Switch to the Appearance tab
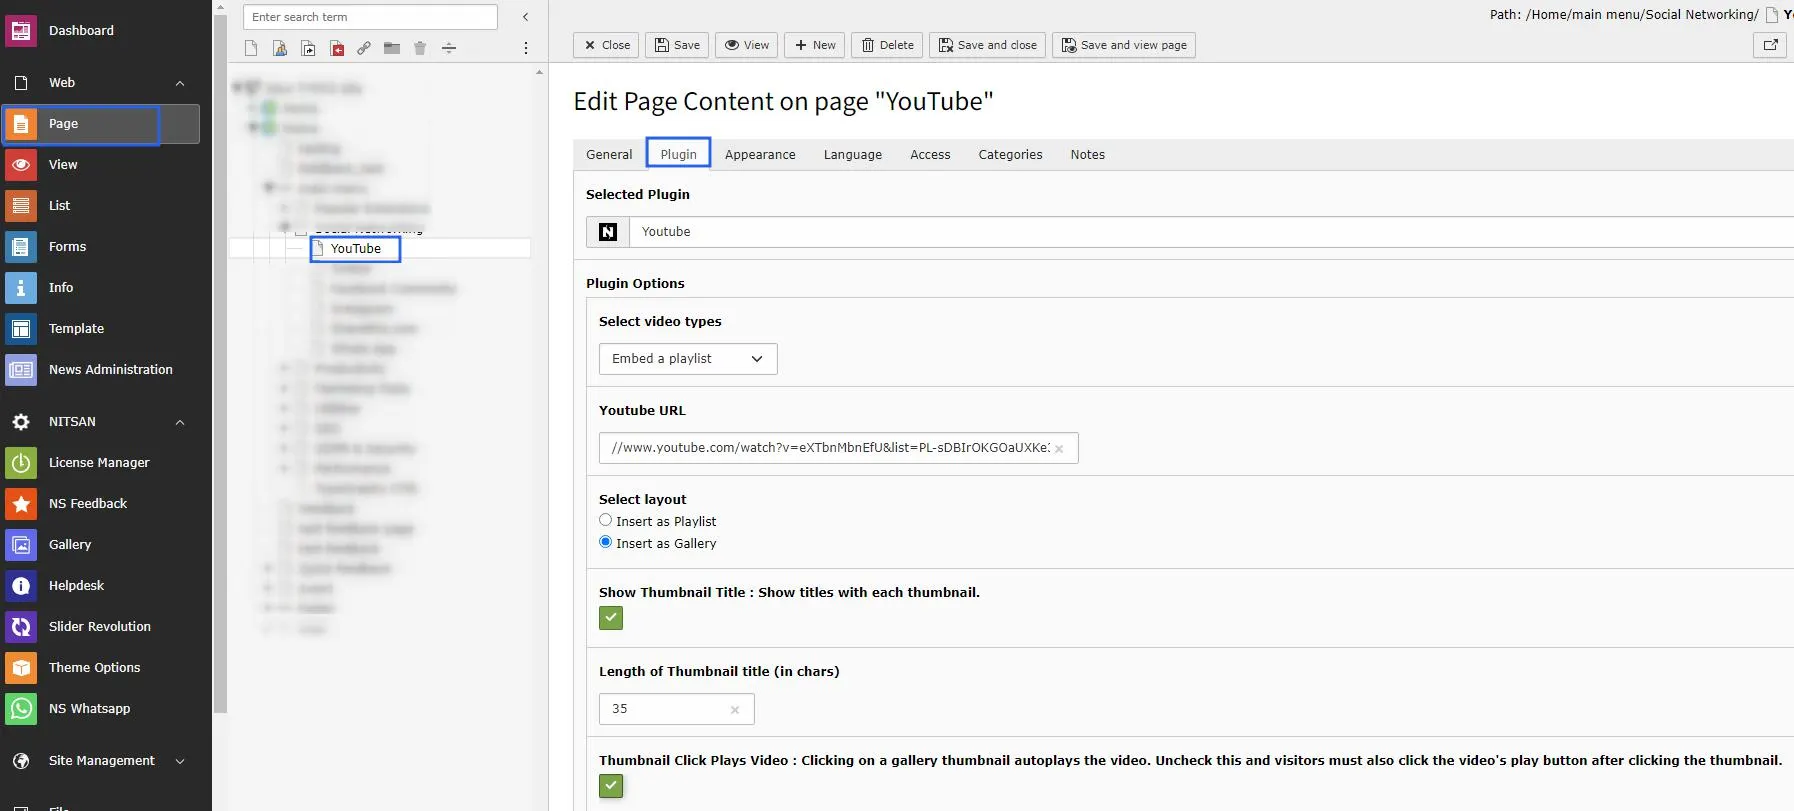 pos(760,155)
